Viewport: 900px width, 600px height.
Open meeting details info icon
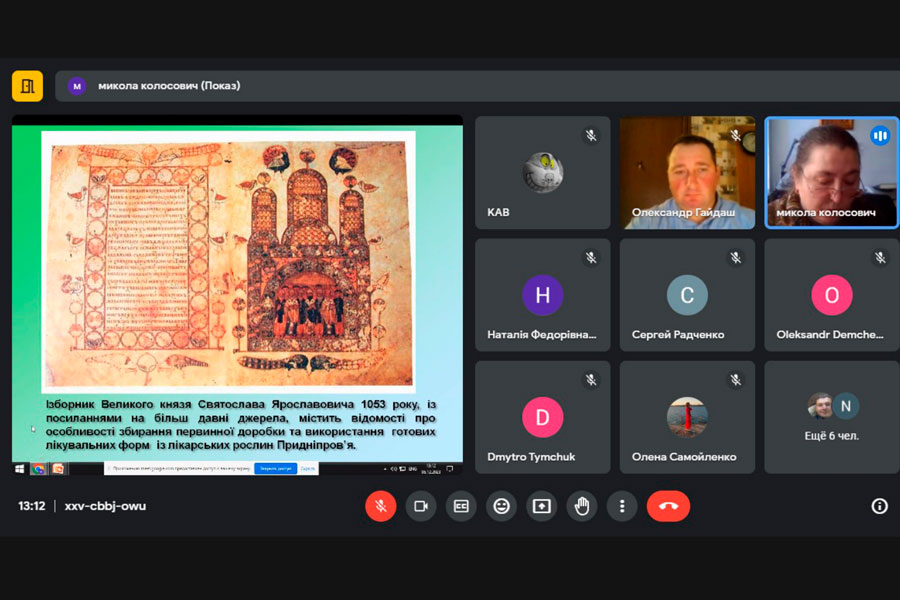pos(879,506)
